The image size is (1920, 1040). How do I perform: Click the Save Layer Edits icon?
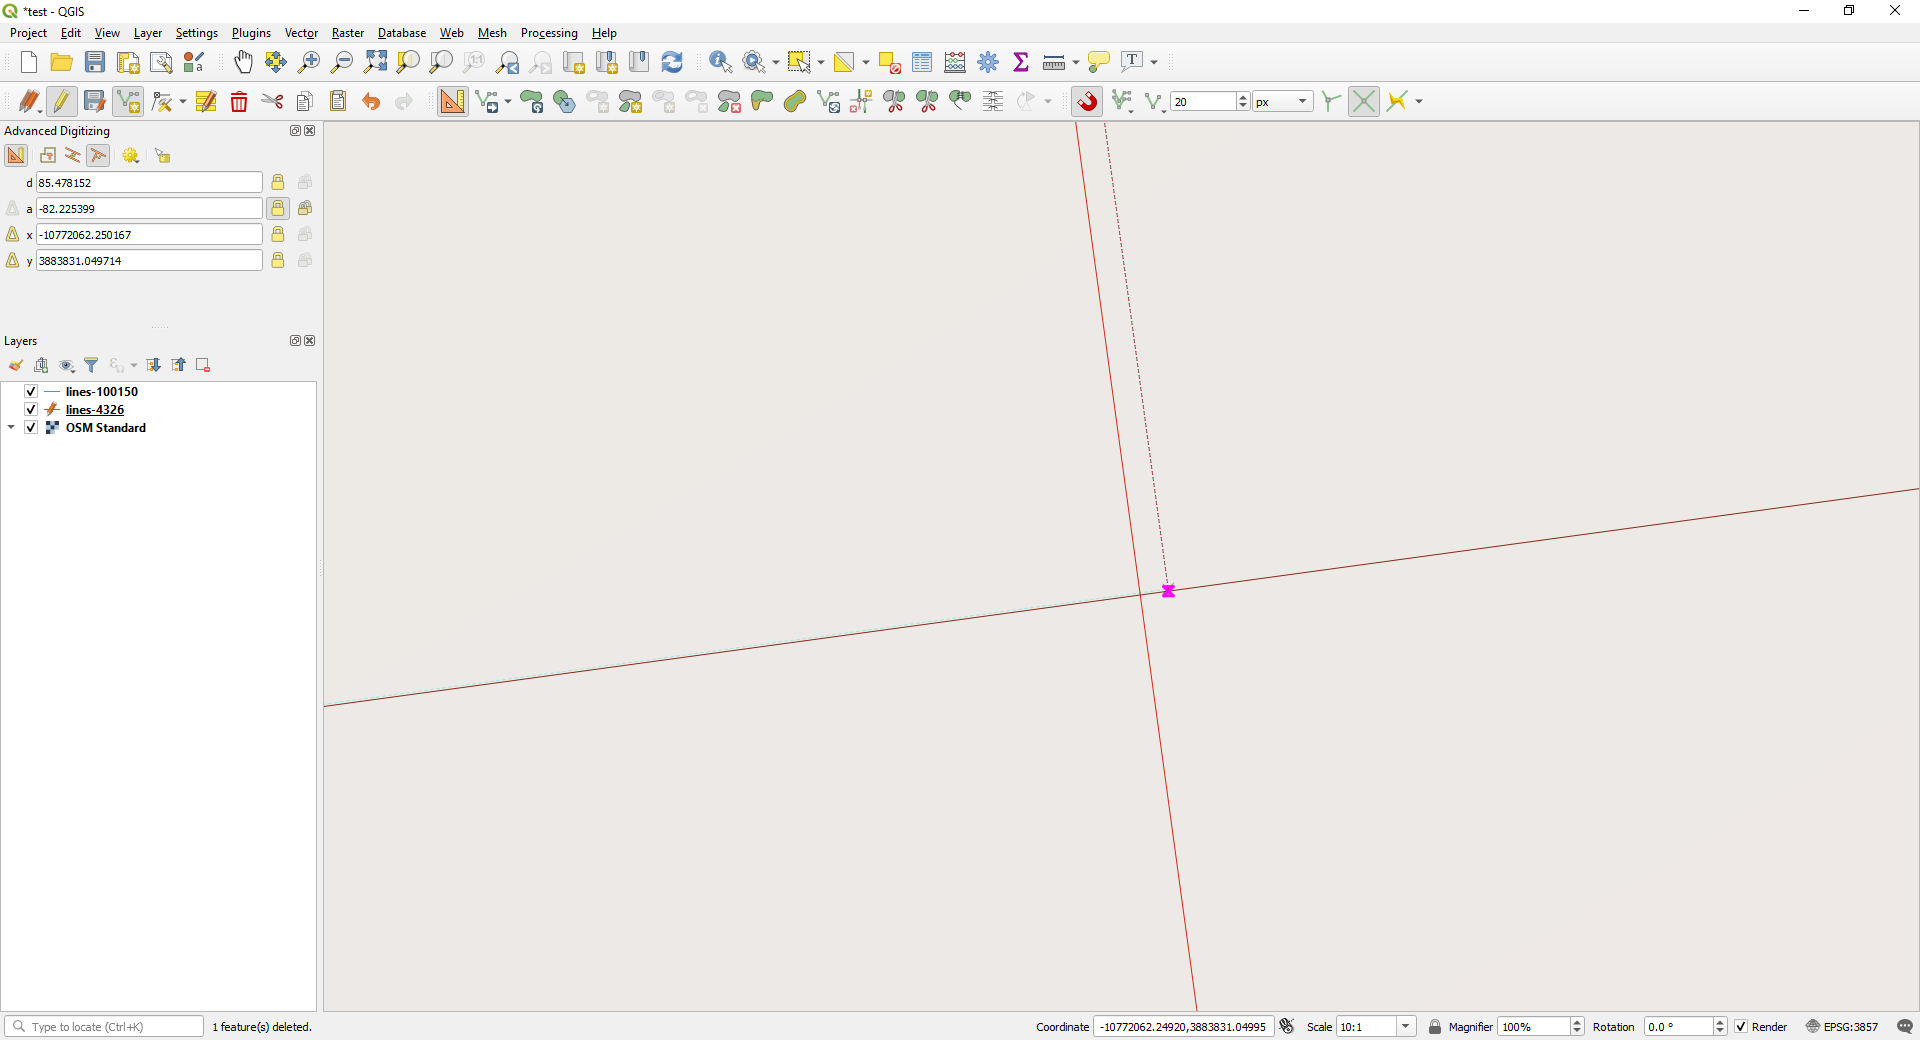coord(94,101)
